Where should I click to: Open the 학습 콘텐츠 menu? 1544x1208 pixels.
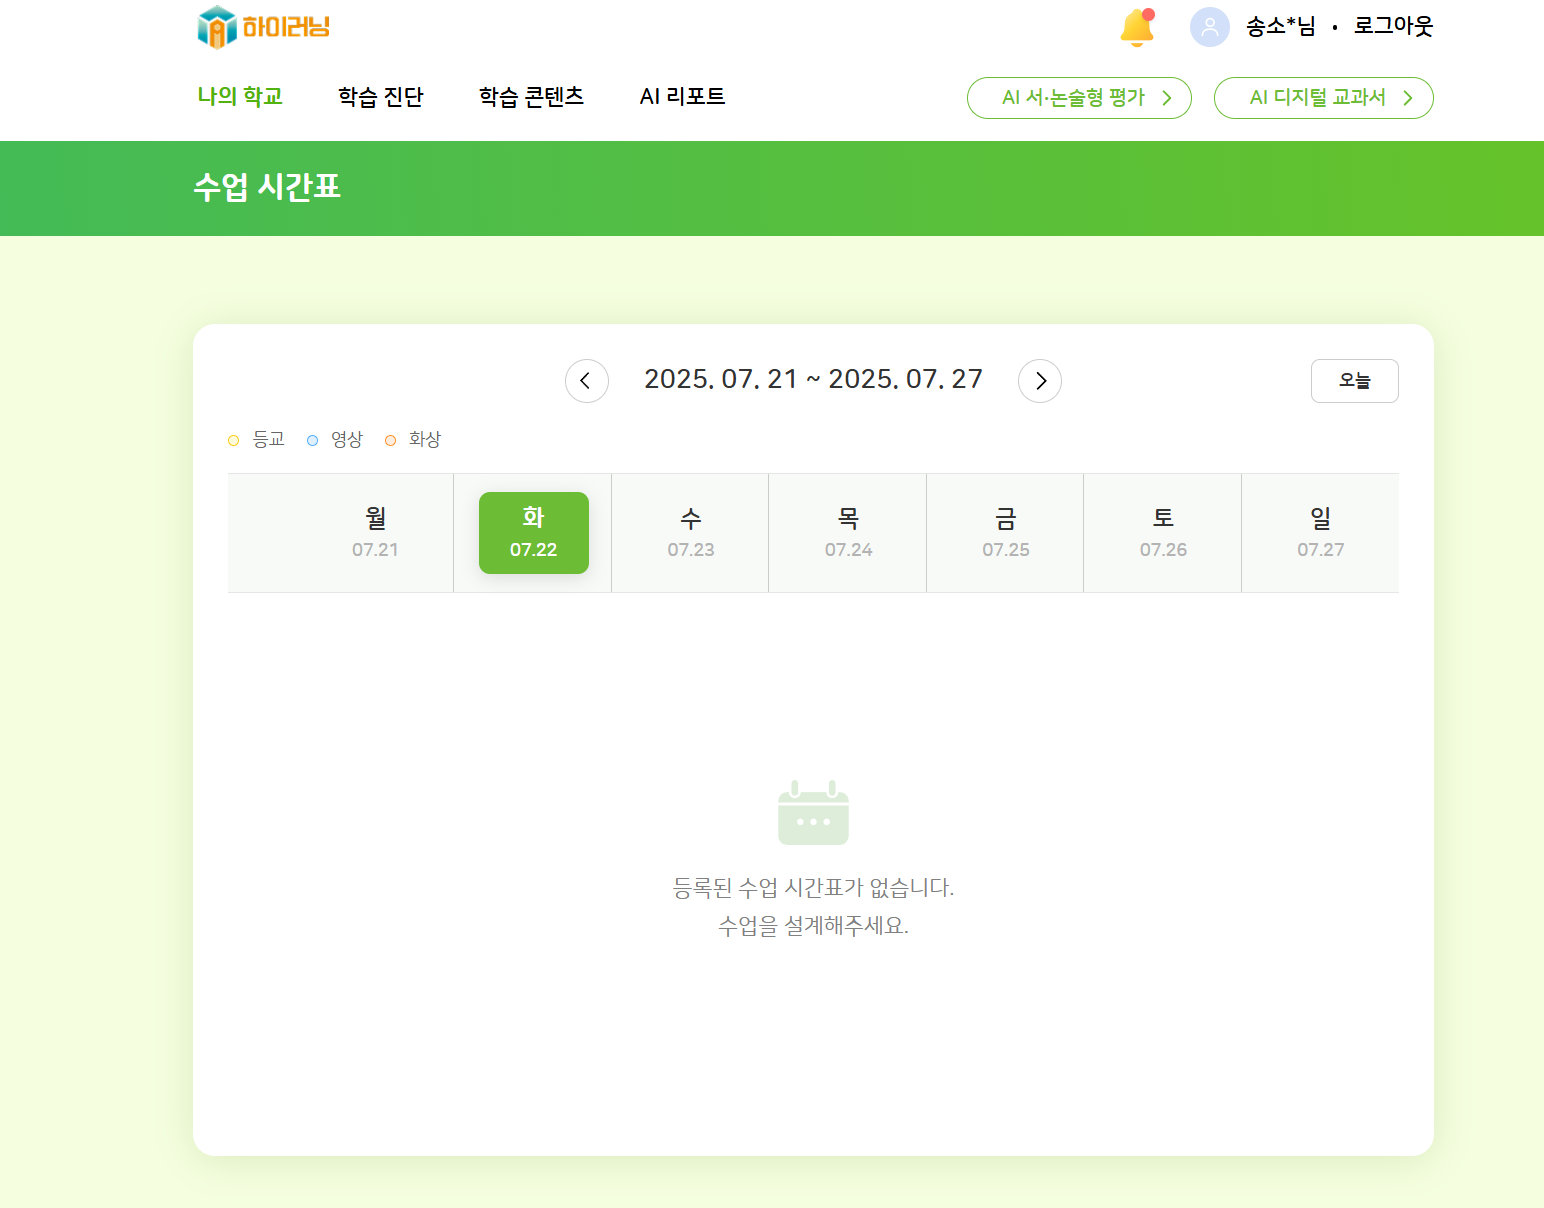click(531, 97)
